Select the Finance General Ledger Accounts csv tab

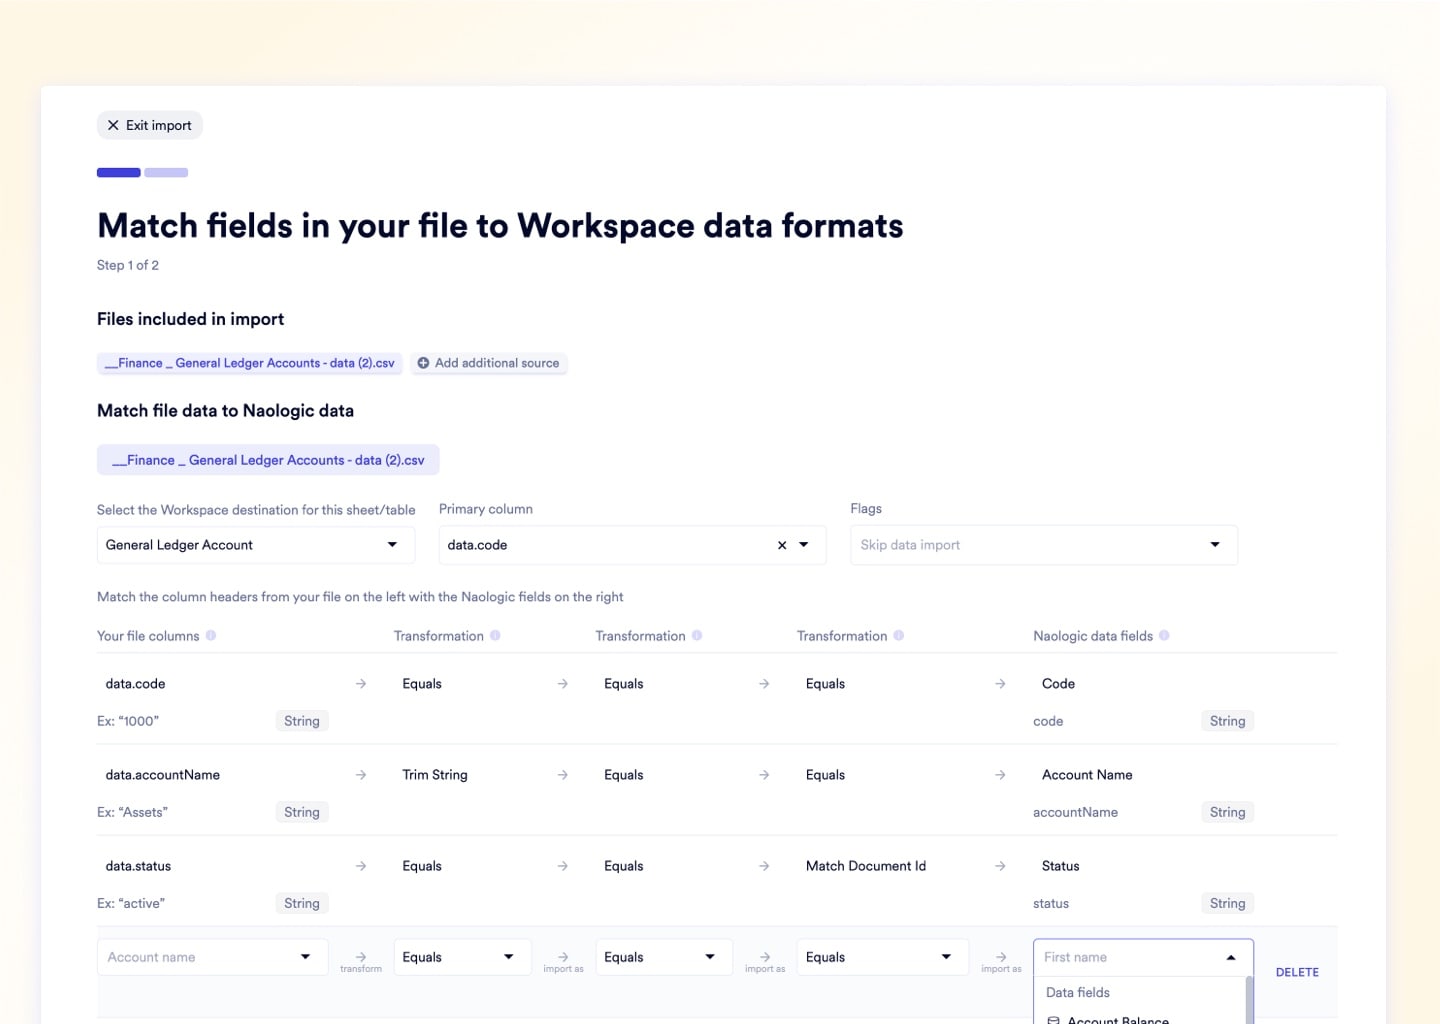267,460
